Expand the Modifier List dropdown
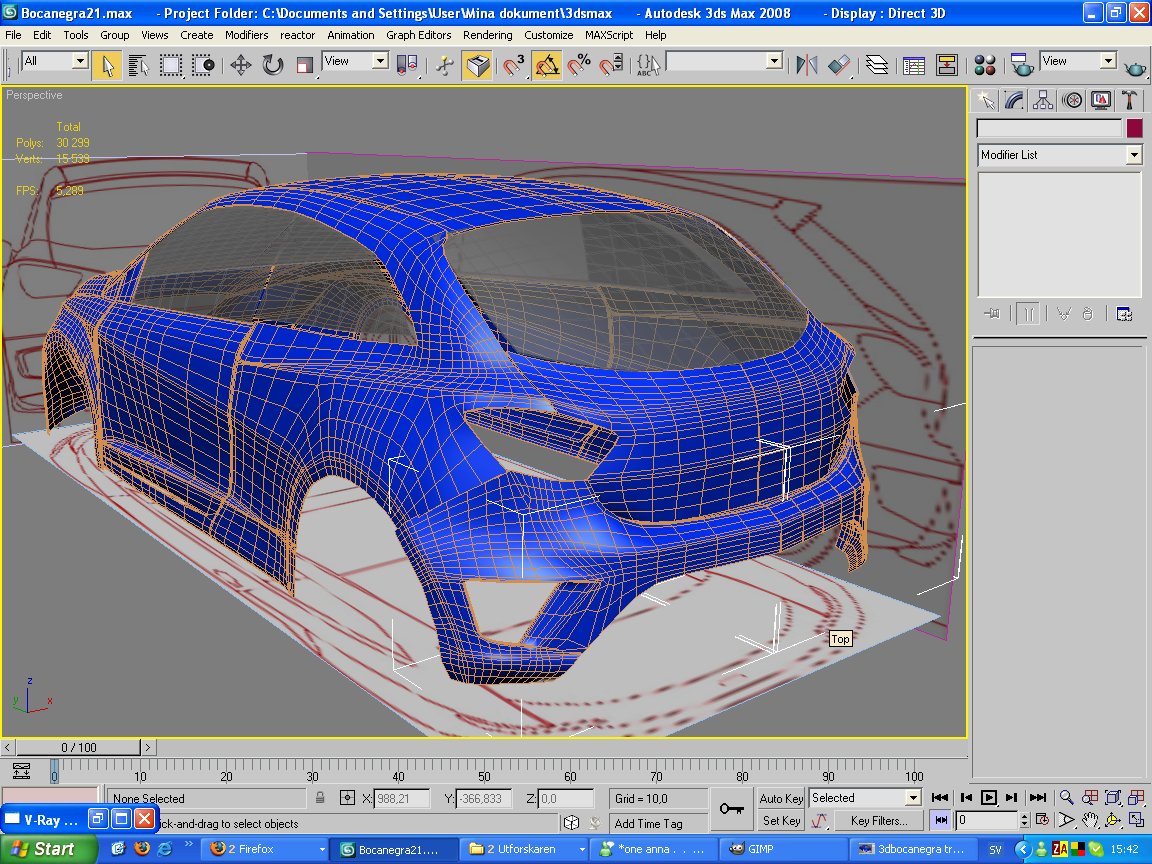1152x864 pixels. click(x=1133, y=155)
